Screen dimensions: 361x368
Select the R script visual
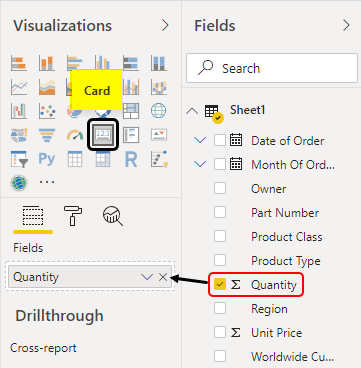pyautogui.click(x=131, y=159)
